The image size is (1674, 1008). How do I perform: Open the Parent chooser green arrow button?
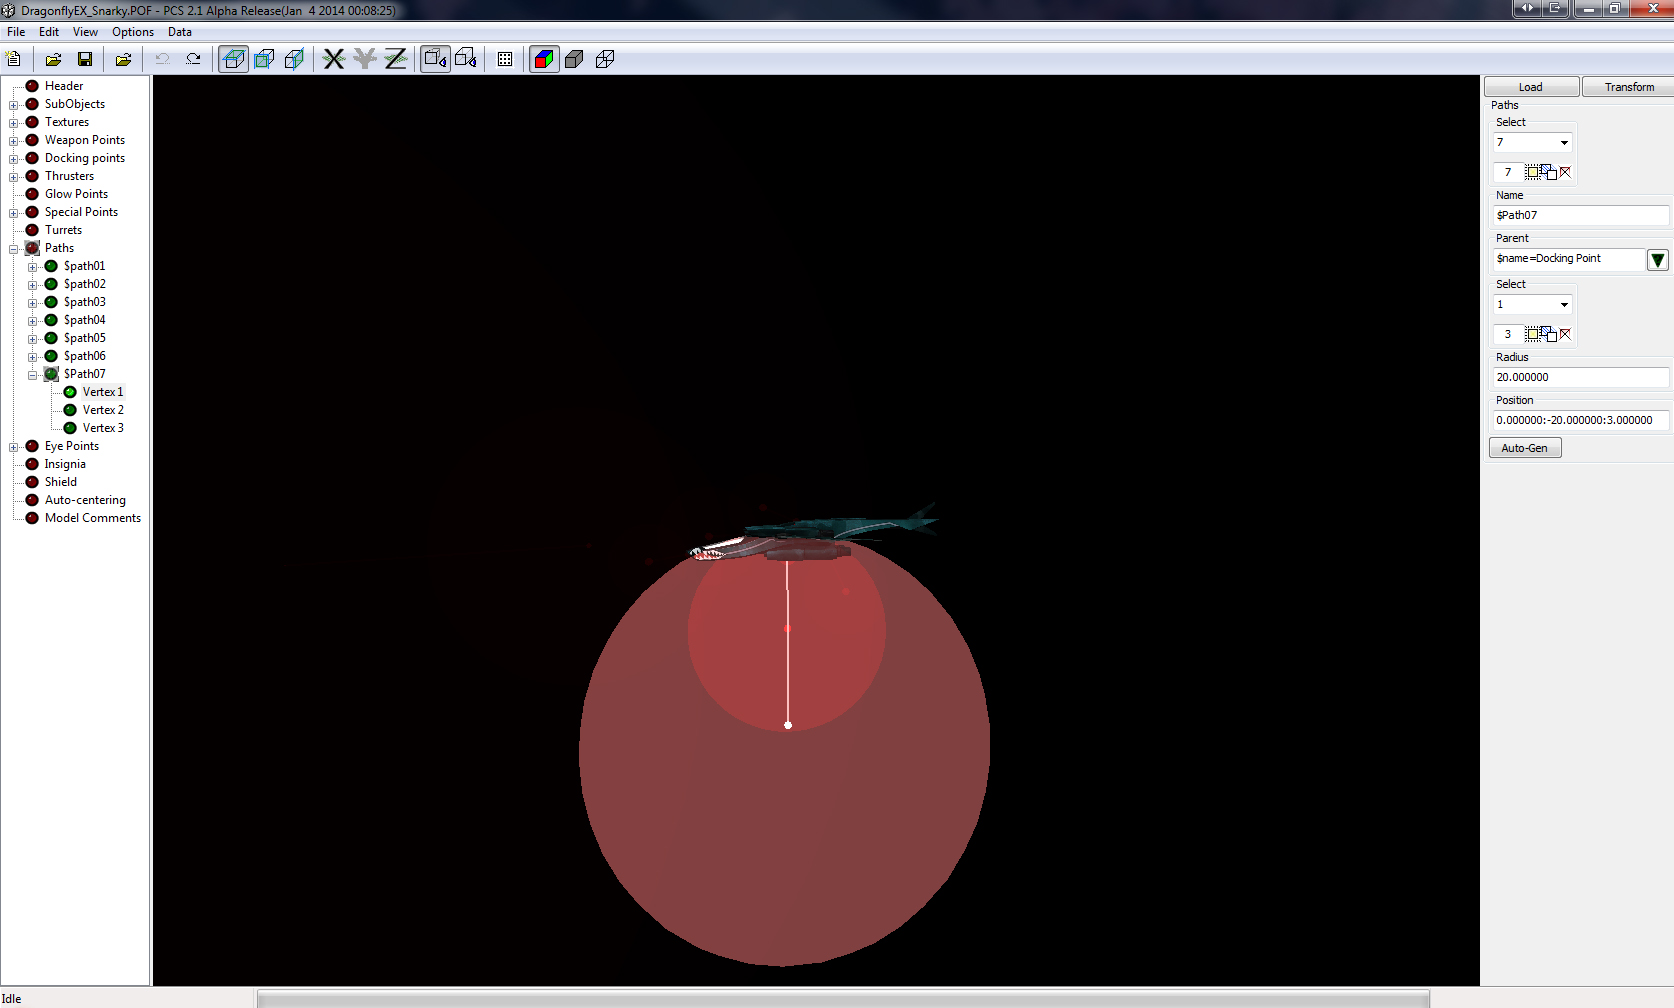1658,260
